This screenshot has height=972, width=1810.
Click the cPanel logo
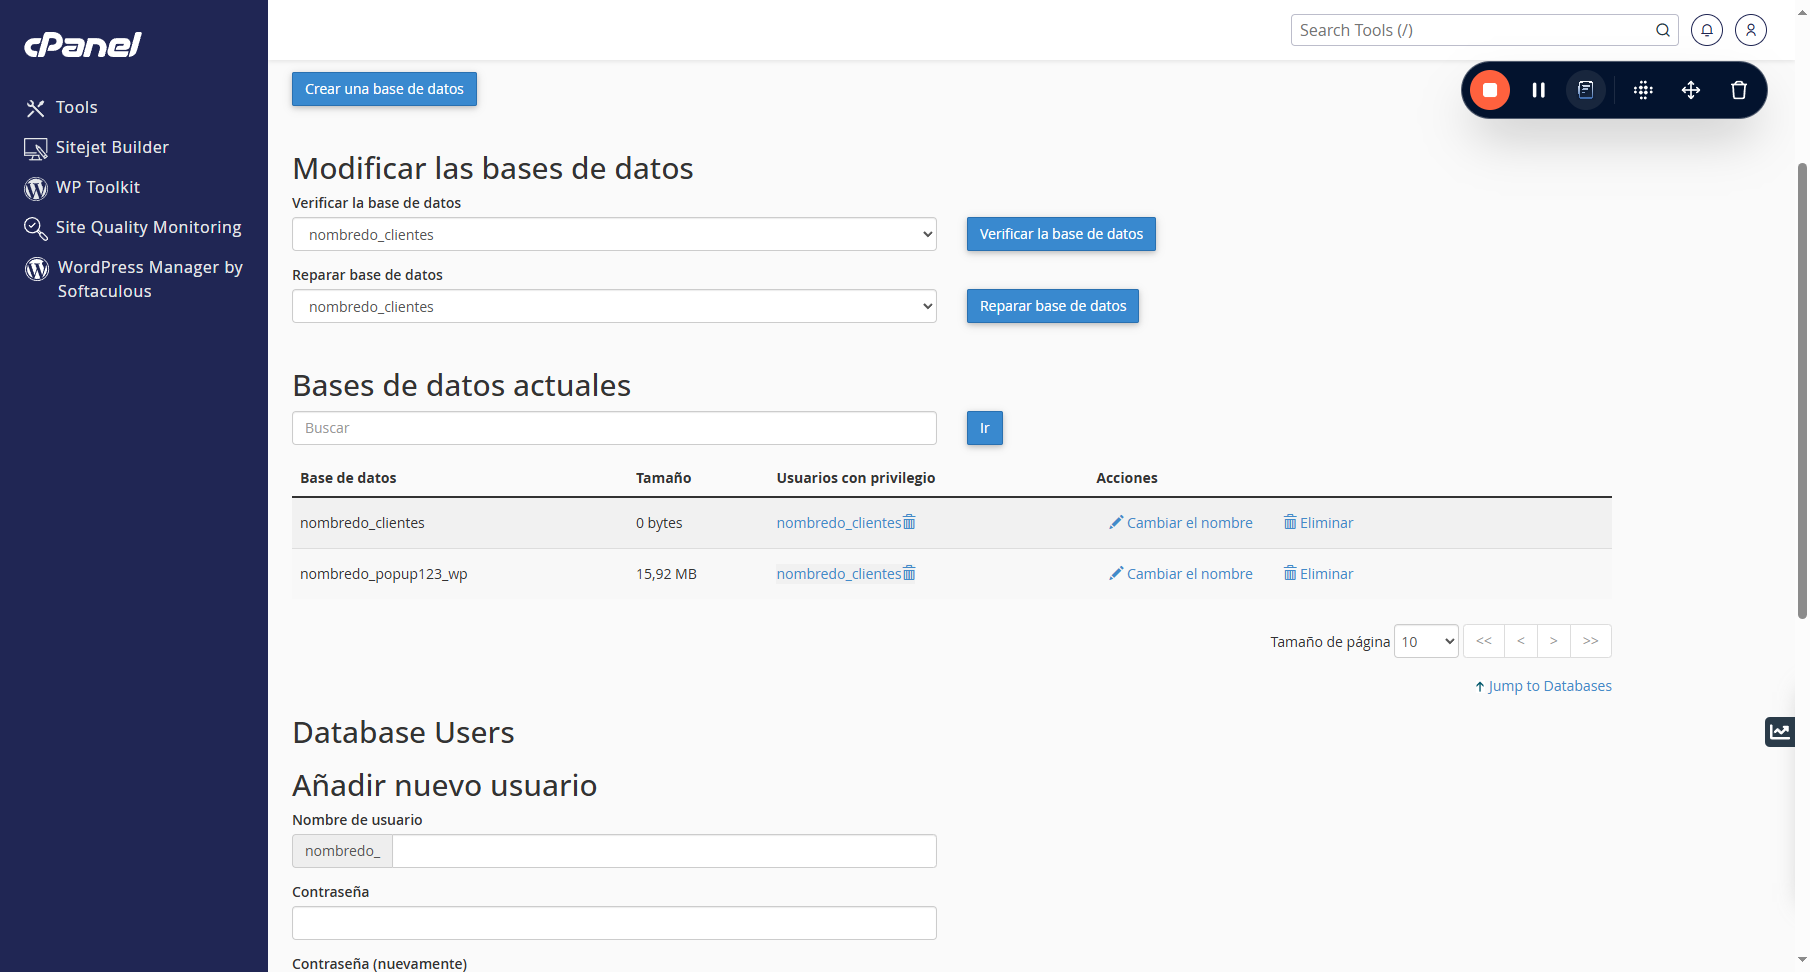[x=82, y=45]
